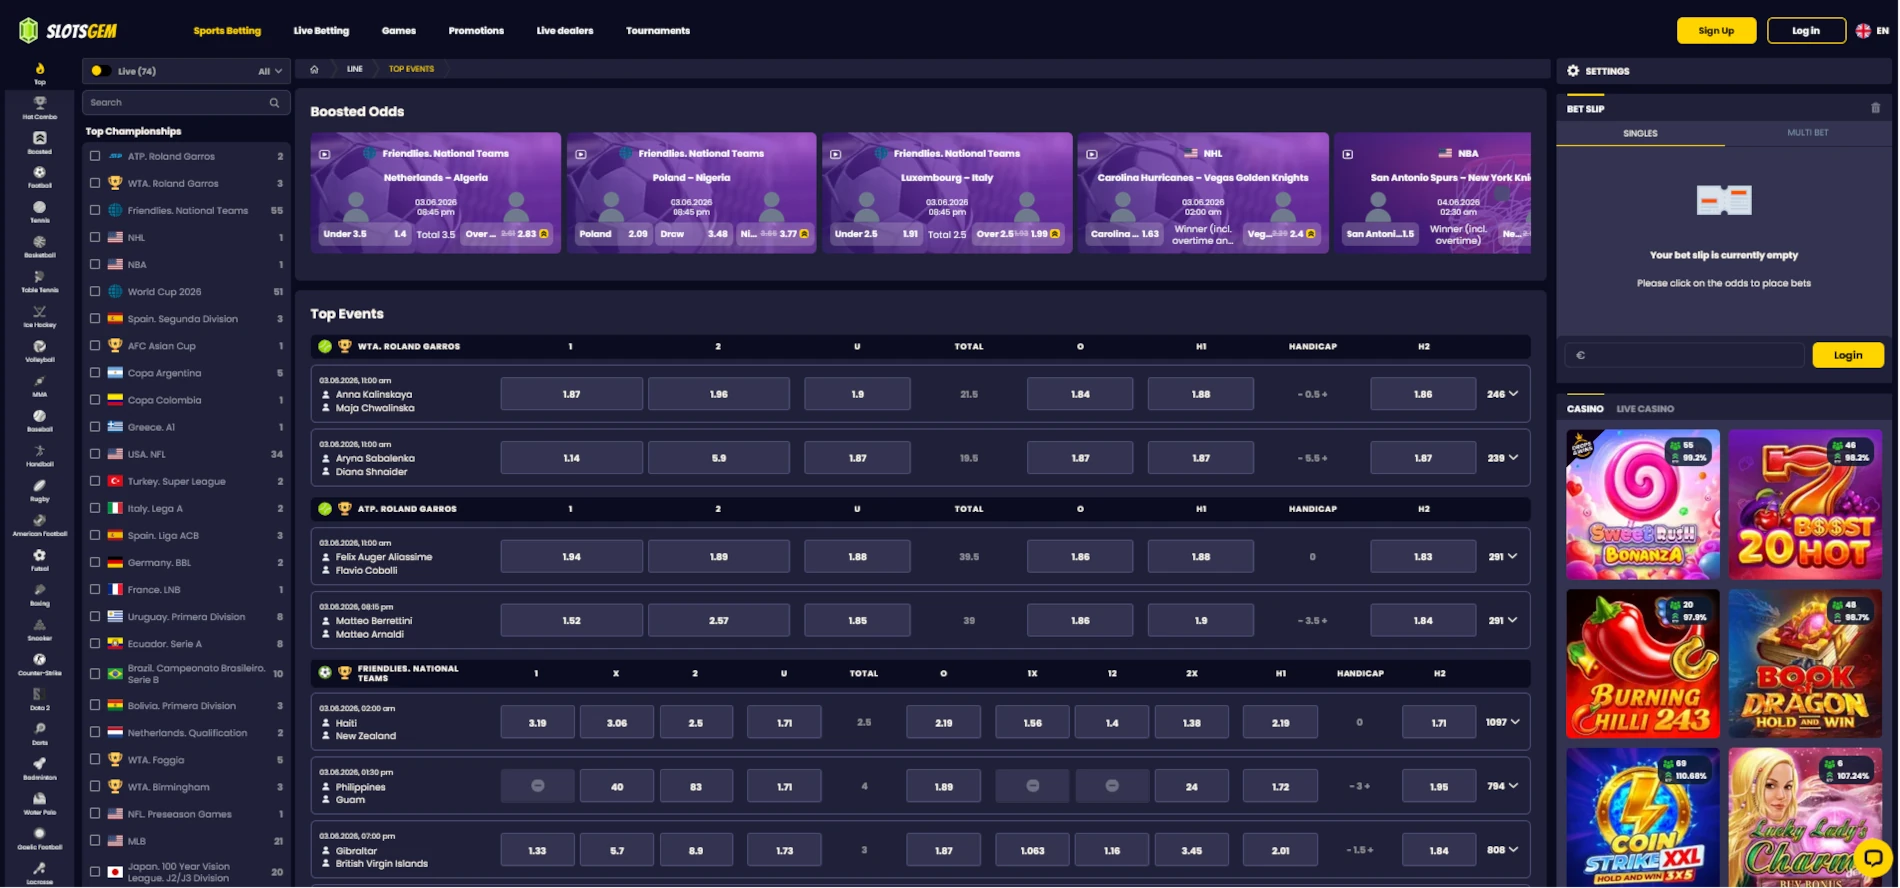Open the Games menu
Image resolution: width=1900 pixels, height=888 pixels.
399,31
